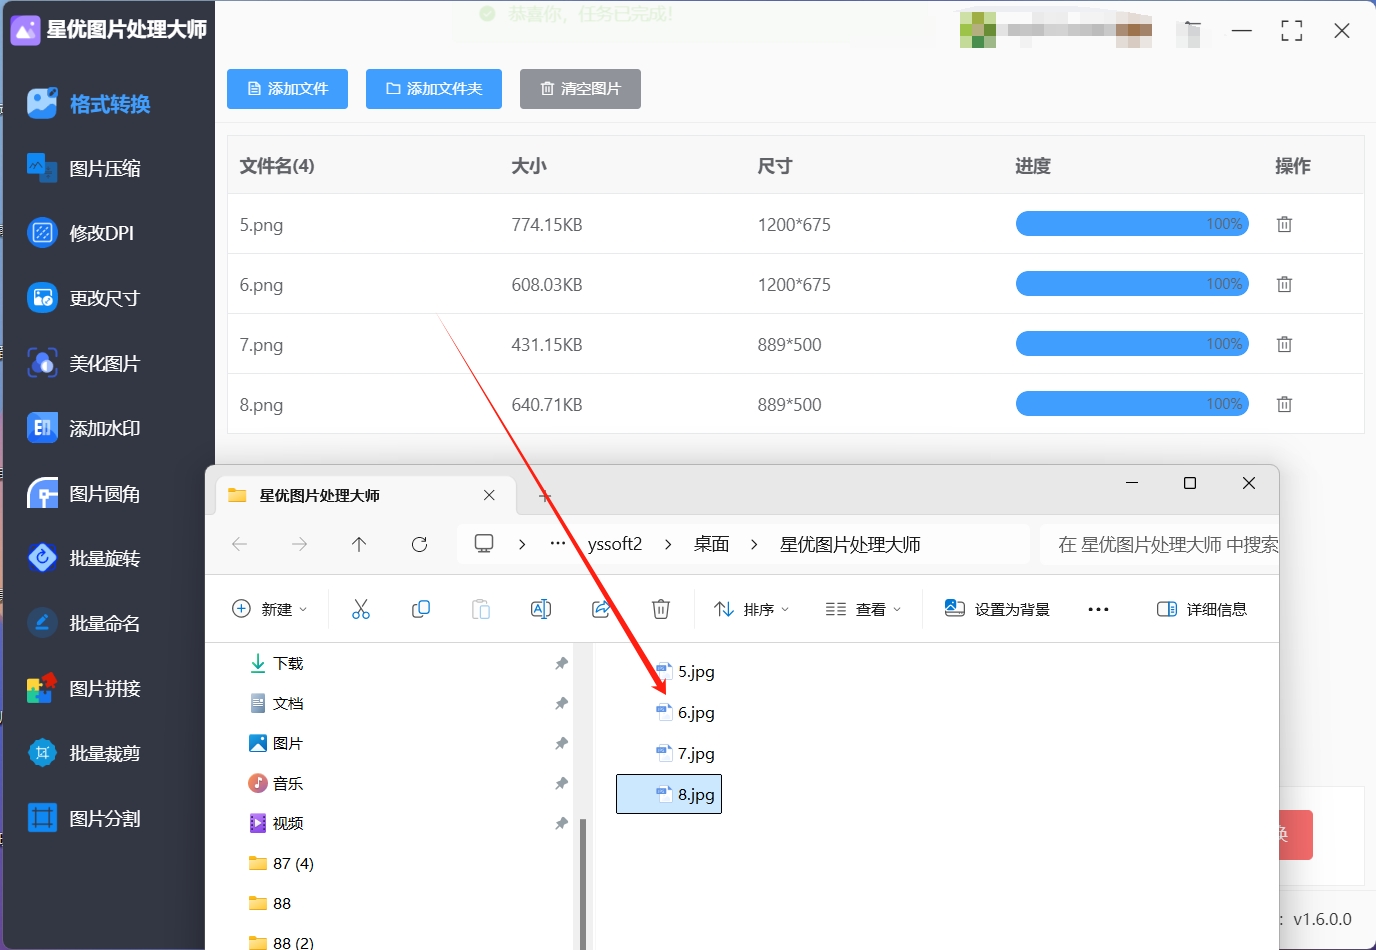Click the 8.png progress bar

click(x=1132, y=404)
